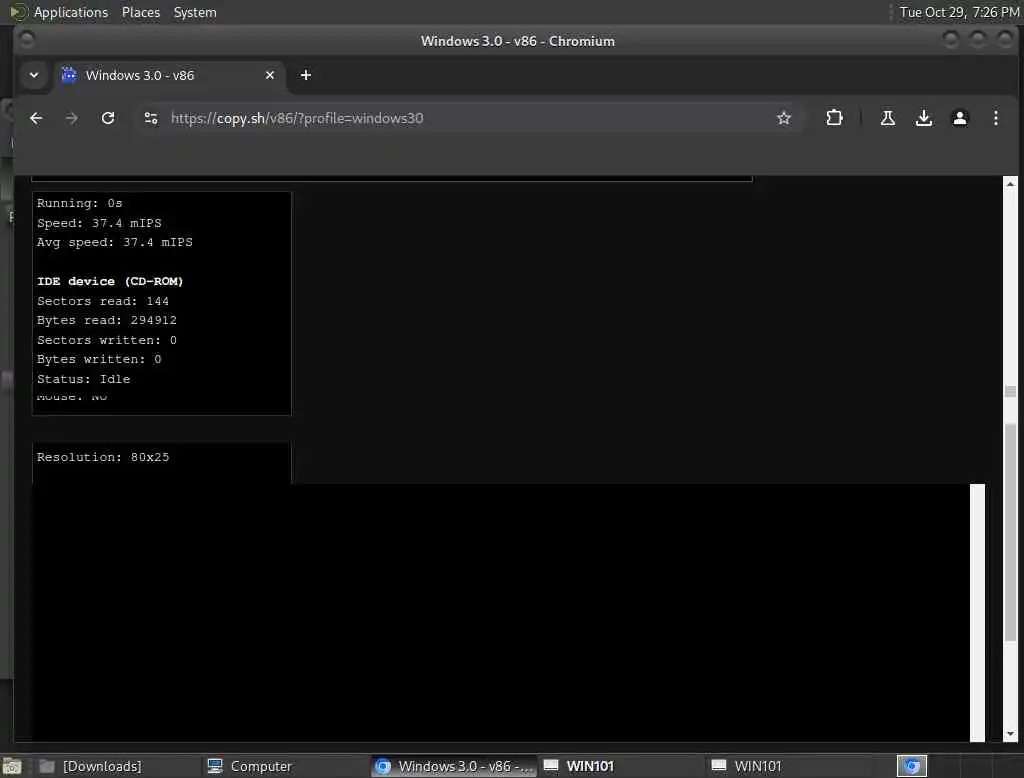Open the Extensions puzzle icon
This screenshot has width=1024, height=778.
pos(834,118)
